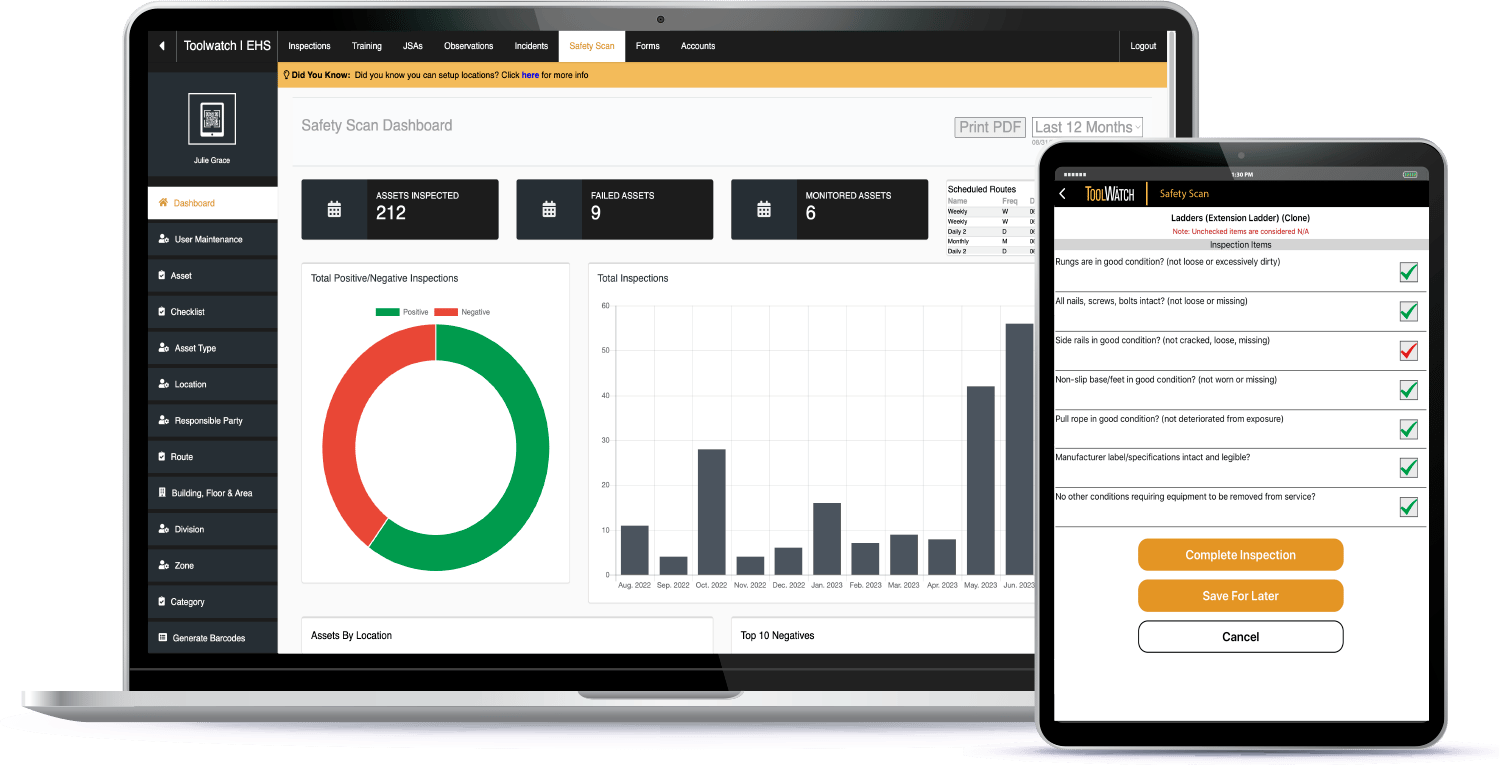Tap the ToolWatch logo on the tablet
The height and width of the screenshot is (765, 1500).
click(x=1109, y=194)
